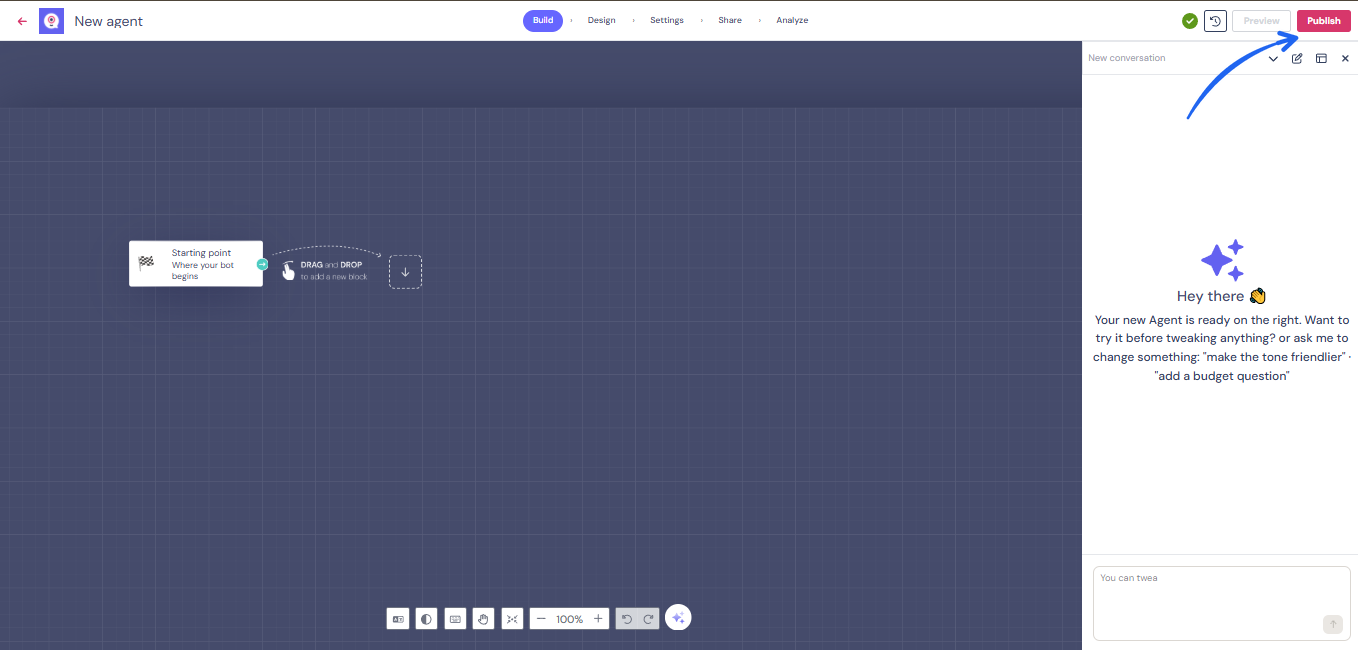Zoom out with minus button
This screenshot has width=1358, height=650.
click(541, 619)
